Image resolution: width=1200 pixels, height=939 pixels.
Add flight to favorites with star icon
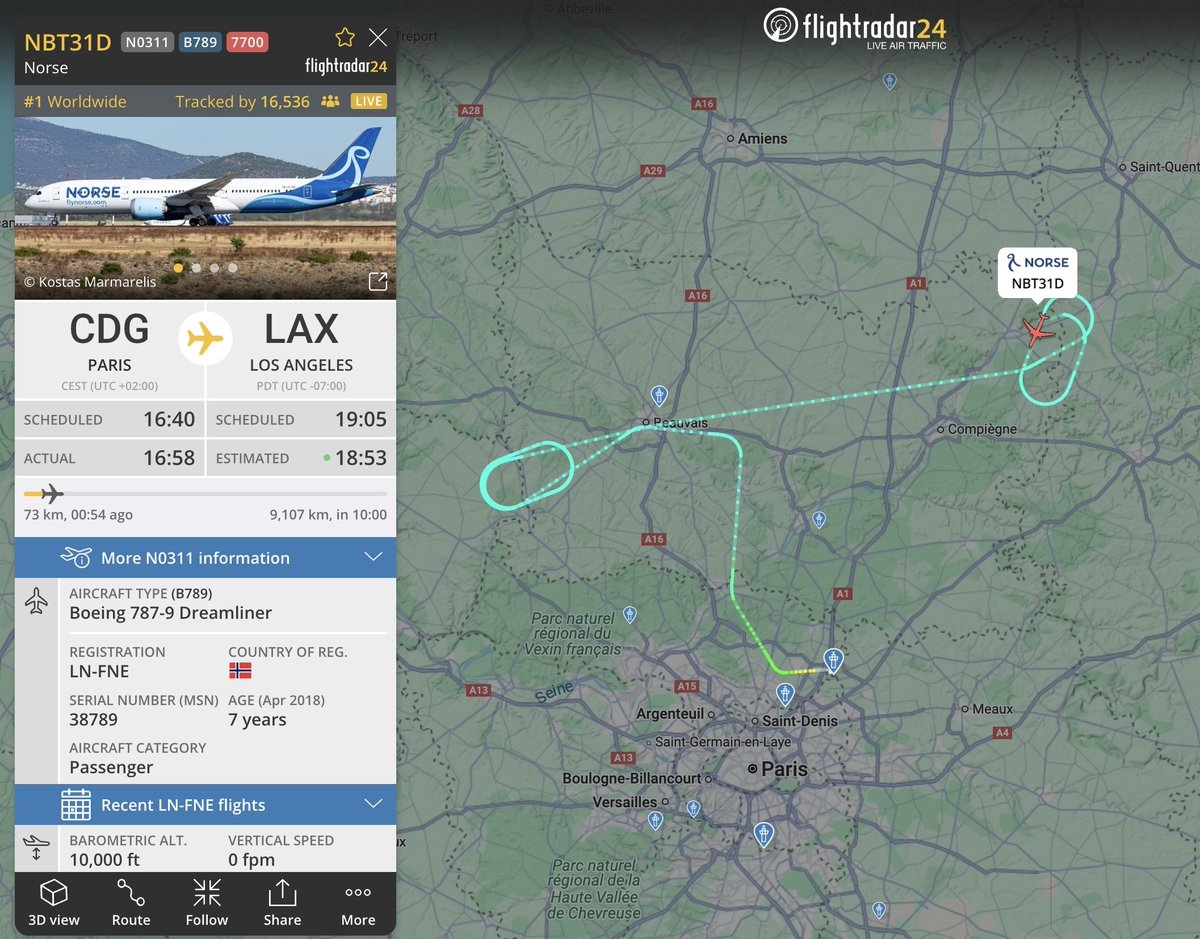point(345,38)
